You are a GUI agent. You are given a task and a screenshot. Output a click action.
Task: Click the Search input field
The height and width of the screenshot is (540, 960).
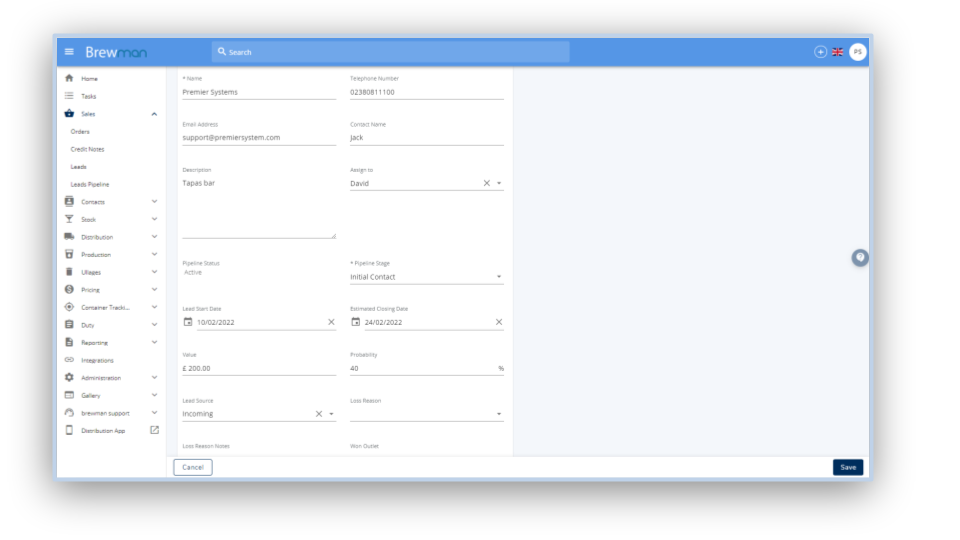(x=391, y=52)
